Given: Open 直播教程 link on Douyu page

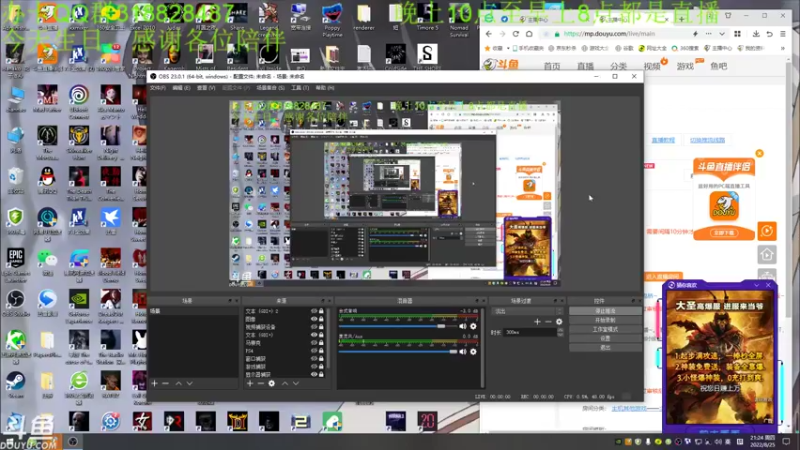Looking at the screenshot, I should [x=663, y=140].
